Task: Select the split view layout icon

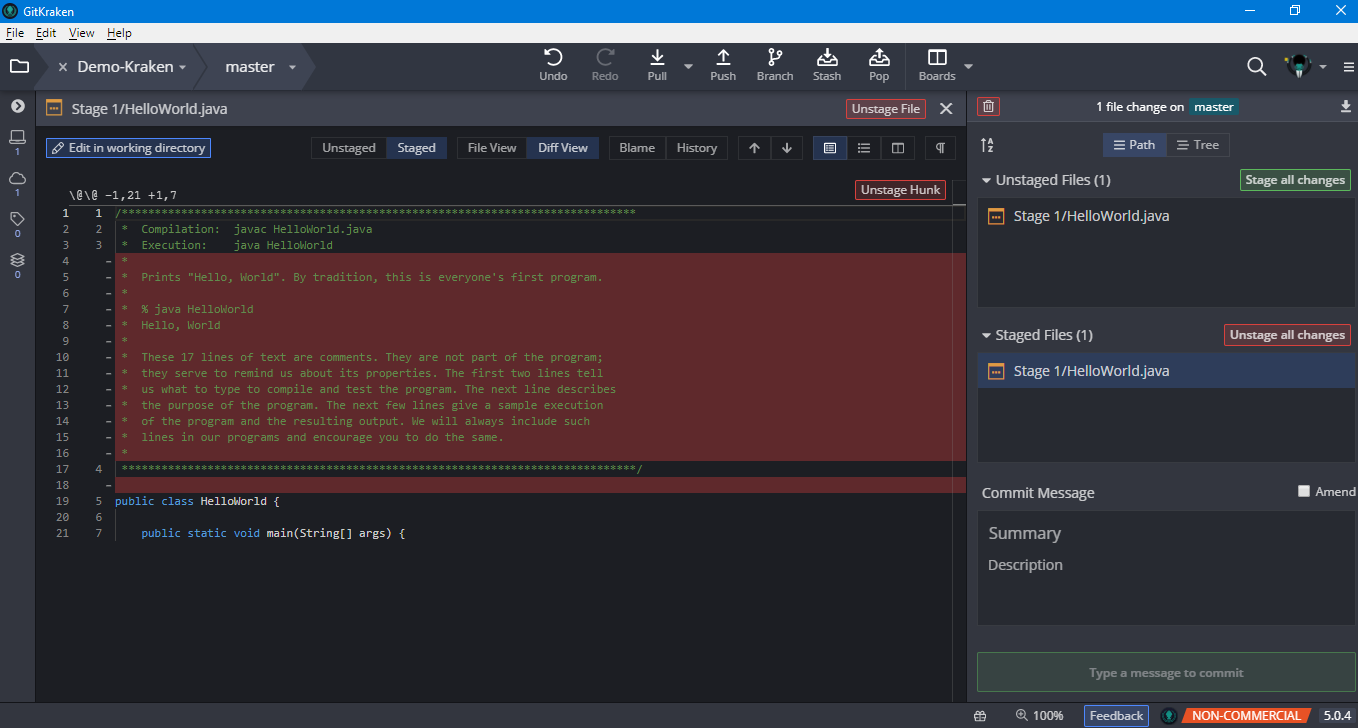Action: [898, 148]
